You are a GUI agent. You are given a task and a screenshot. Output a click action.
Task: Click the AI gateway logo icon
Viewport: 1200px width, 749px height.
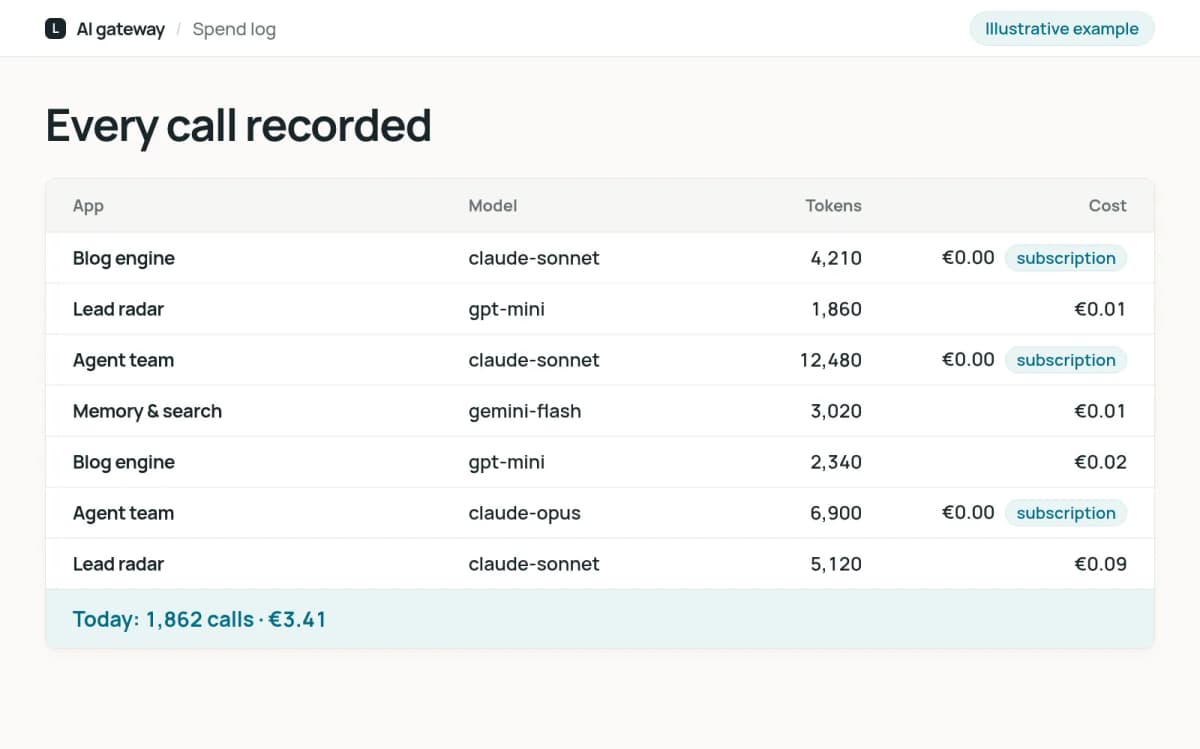56,29
